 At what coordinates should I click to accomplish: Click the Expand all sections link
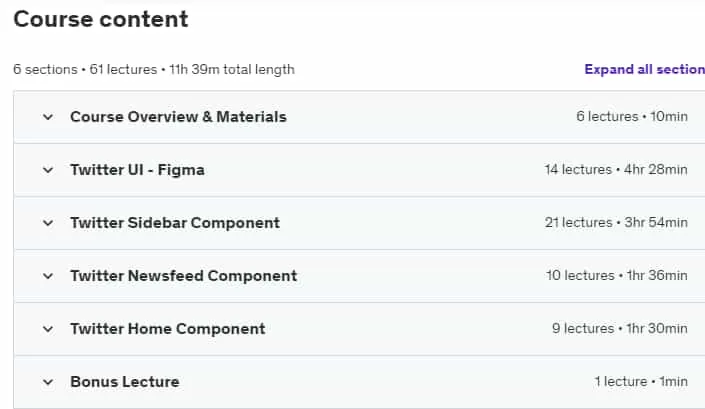644,69
